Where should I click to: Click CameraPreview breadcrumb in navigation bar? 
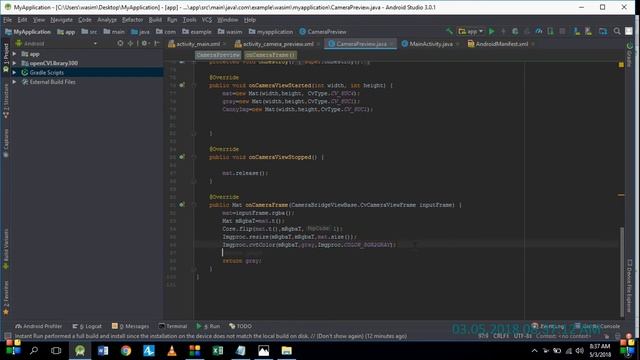coord(323,32)
